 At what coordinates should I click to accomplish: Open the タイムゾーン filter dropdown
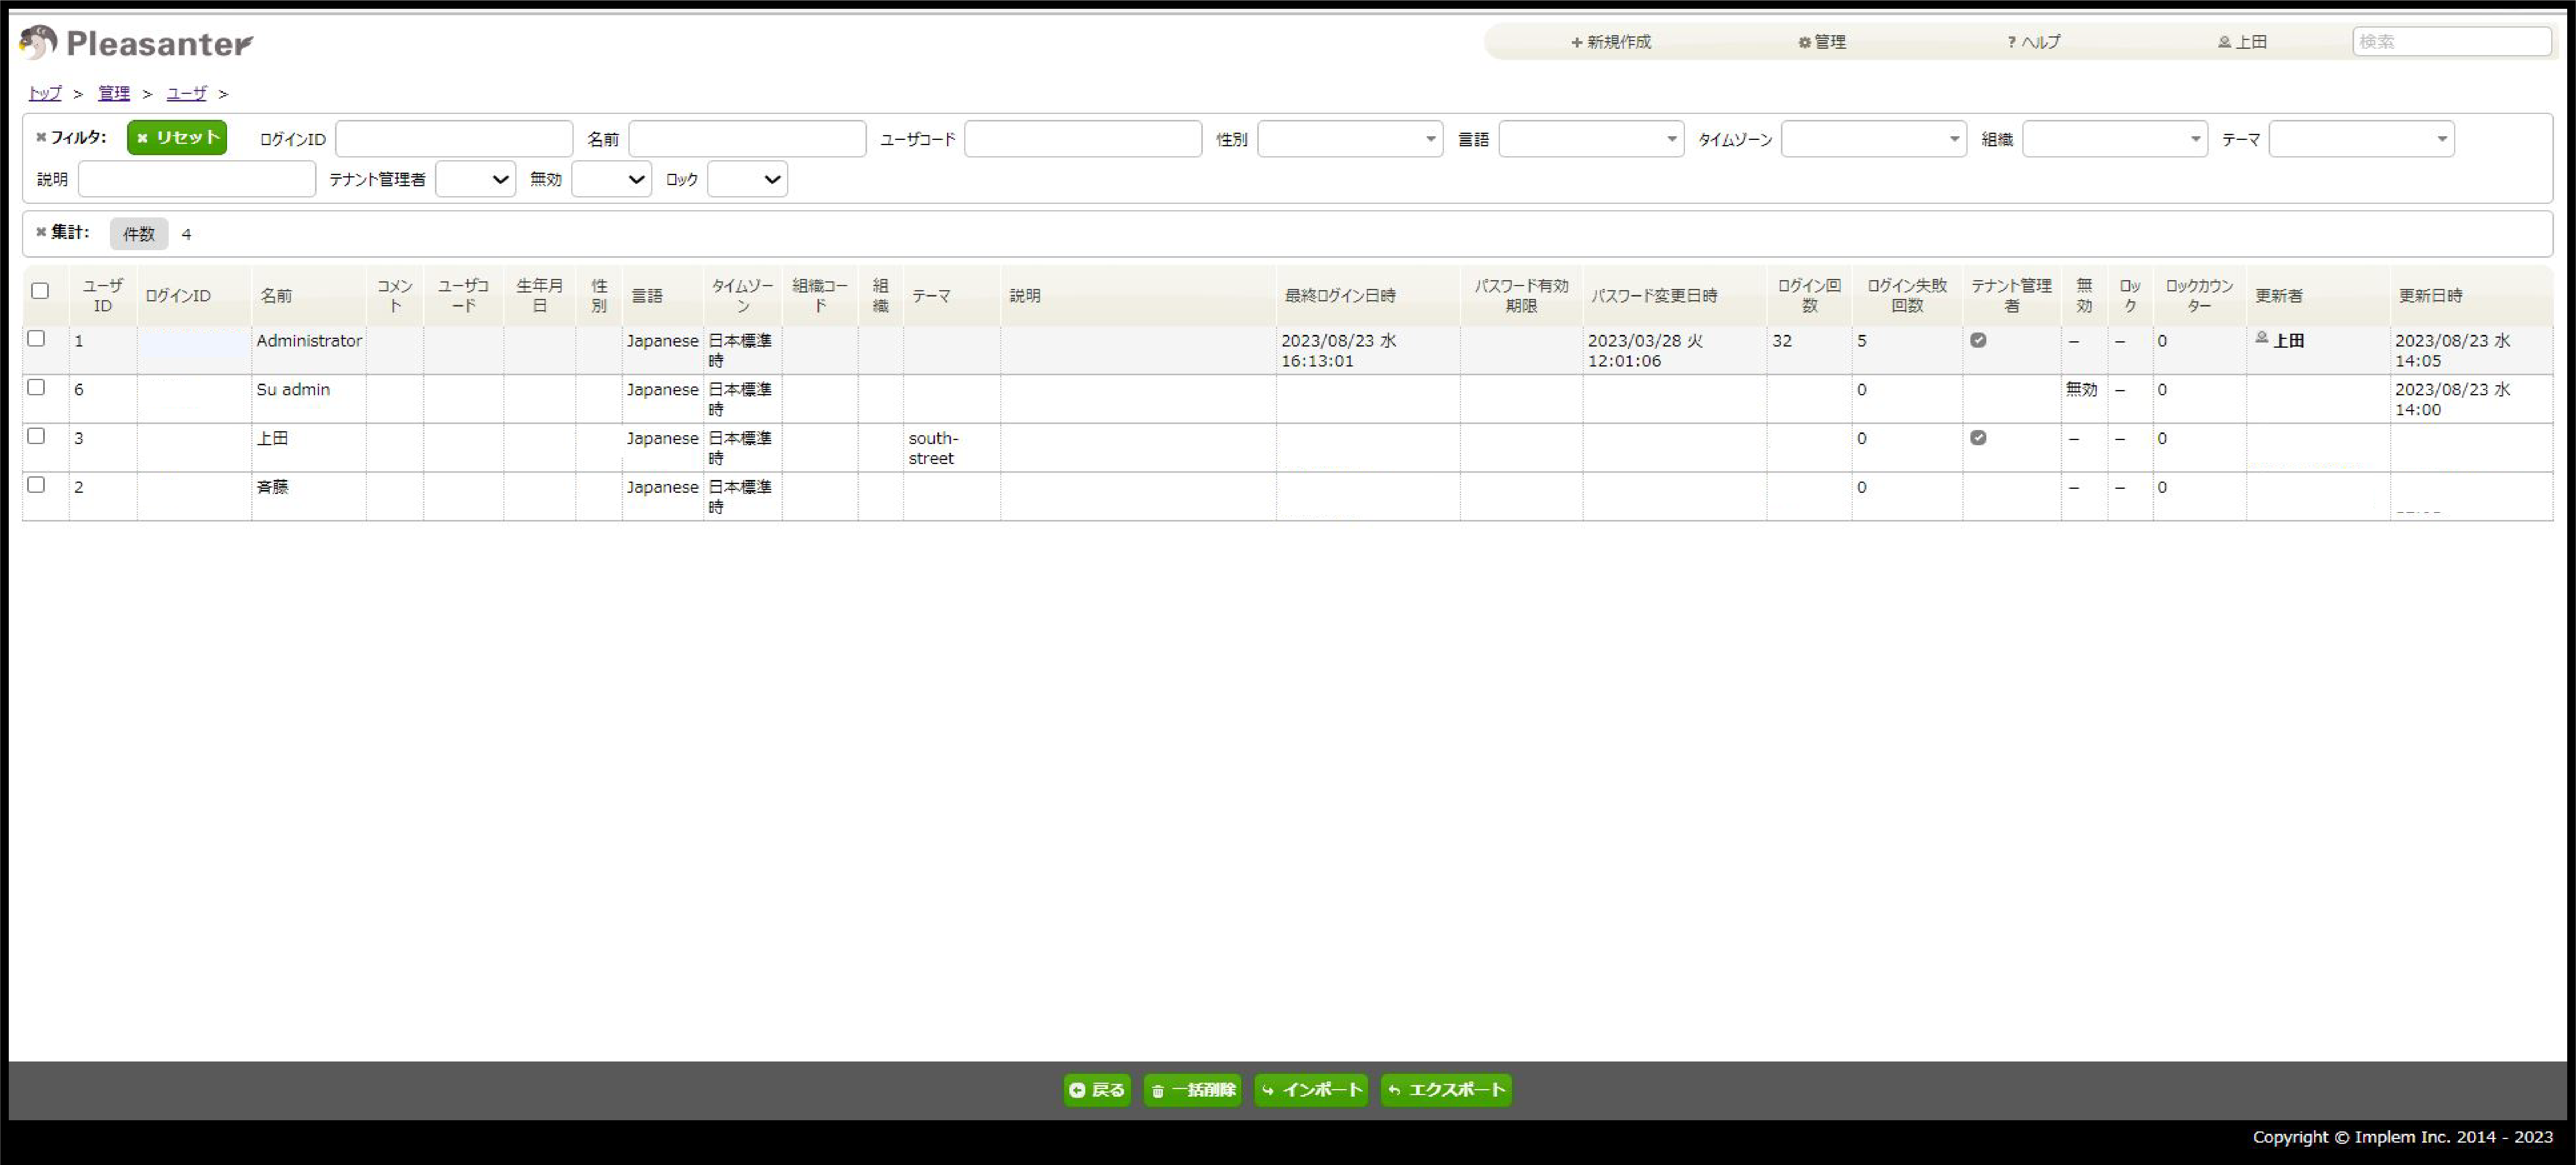[1874, 139]
